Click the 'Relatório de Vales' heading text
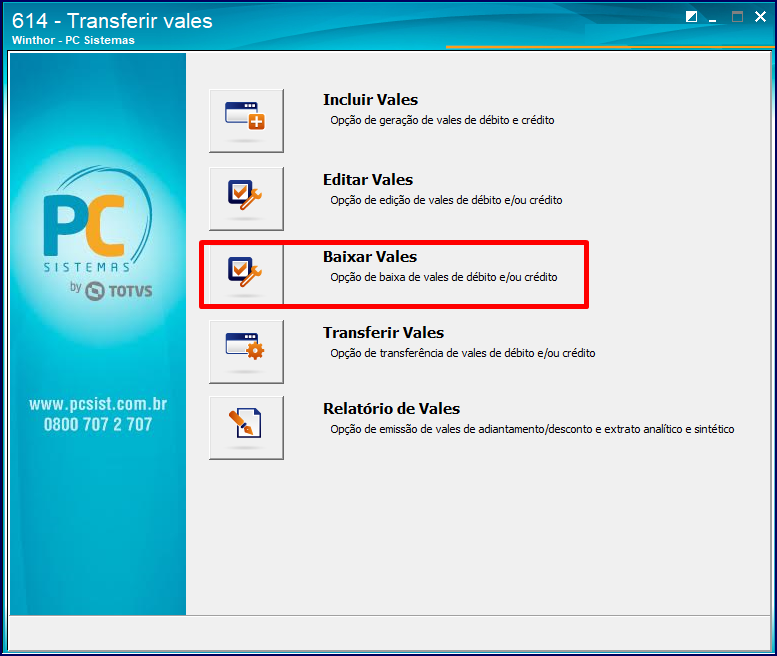 click(391, 409)
